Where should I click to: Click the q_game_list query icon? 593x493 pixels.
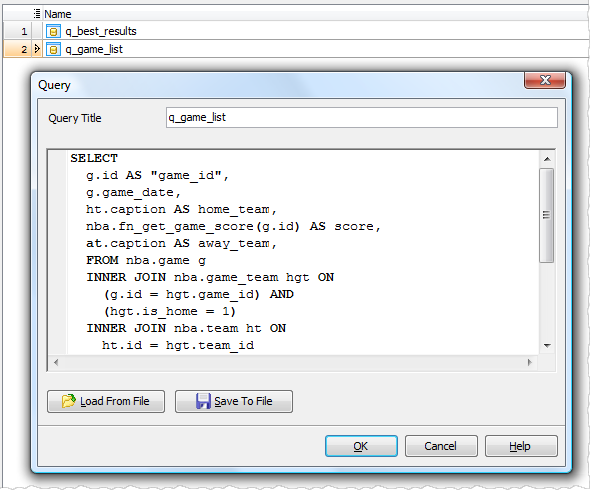click(53, 50)
